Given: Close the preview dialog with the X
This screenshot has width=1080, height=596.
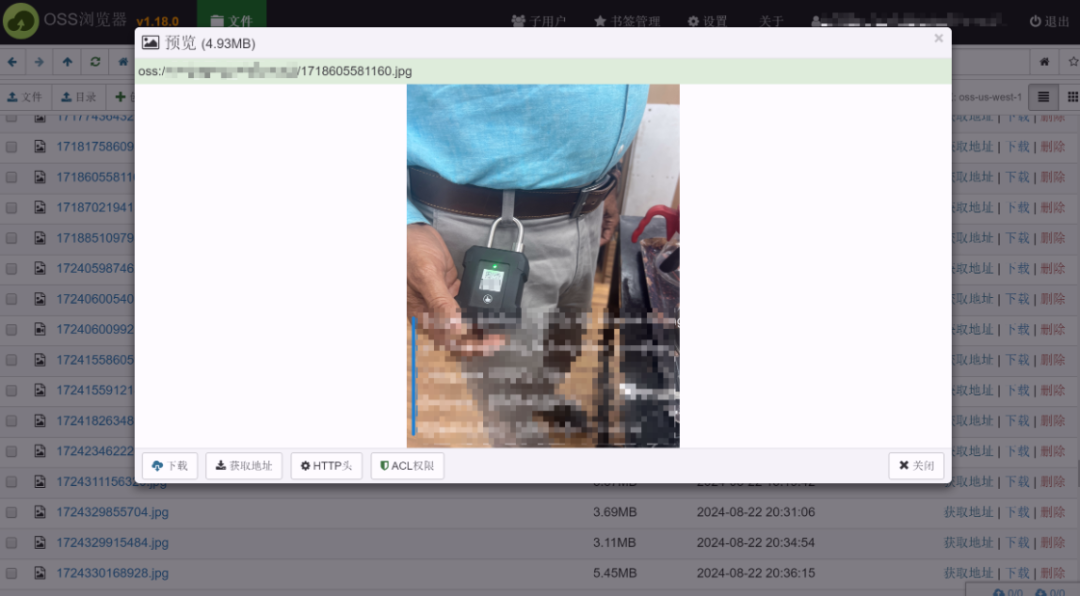Looking at the screenshot, I should (938, 39).
